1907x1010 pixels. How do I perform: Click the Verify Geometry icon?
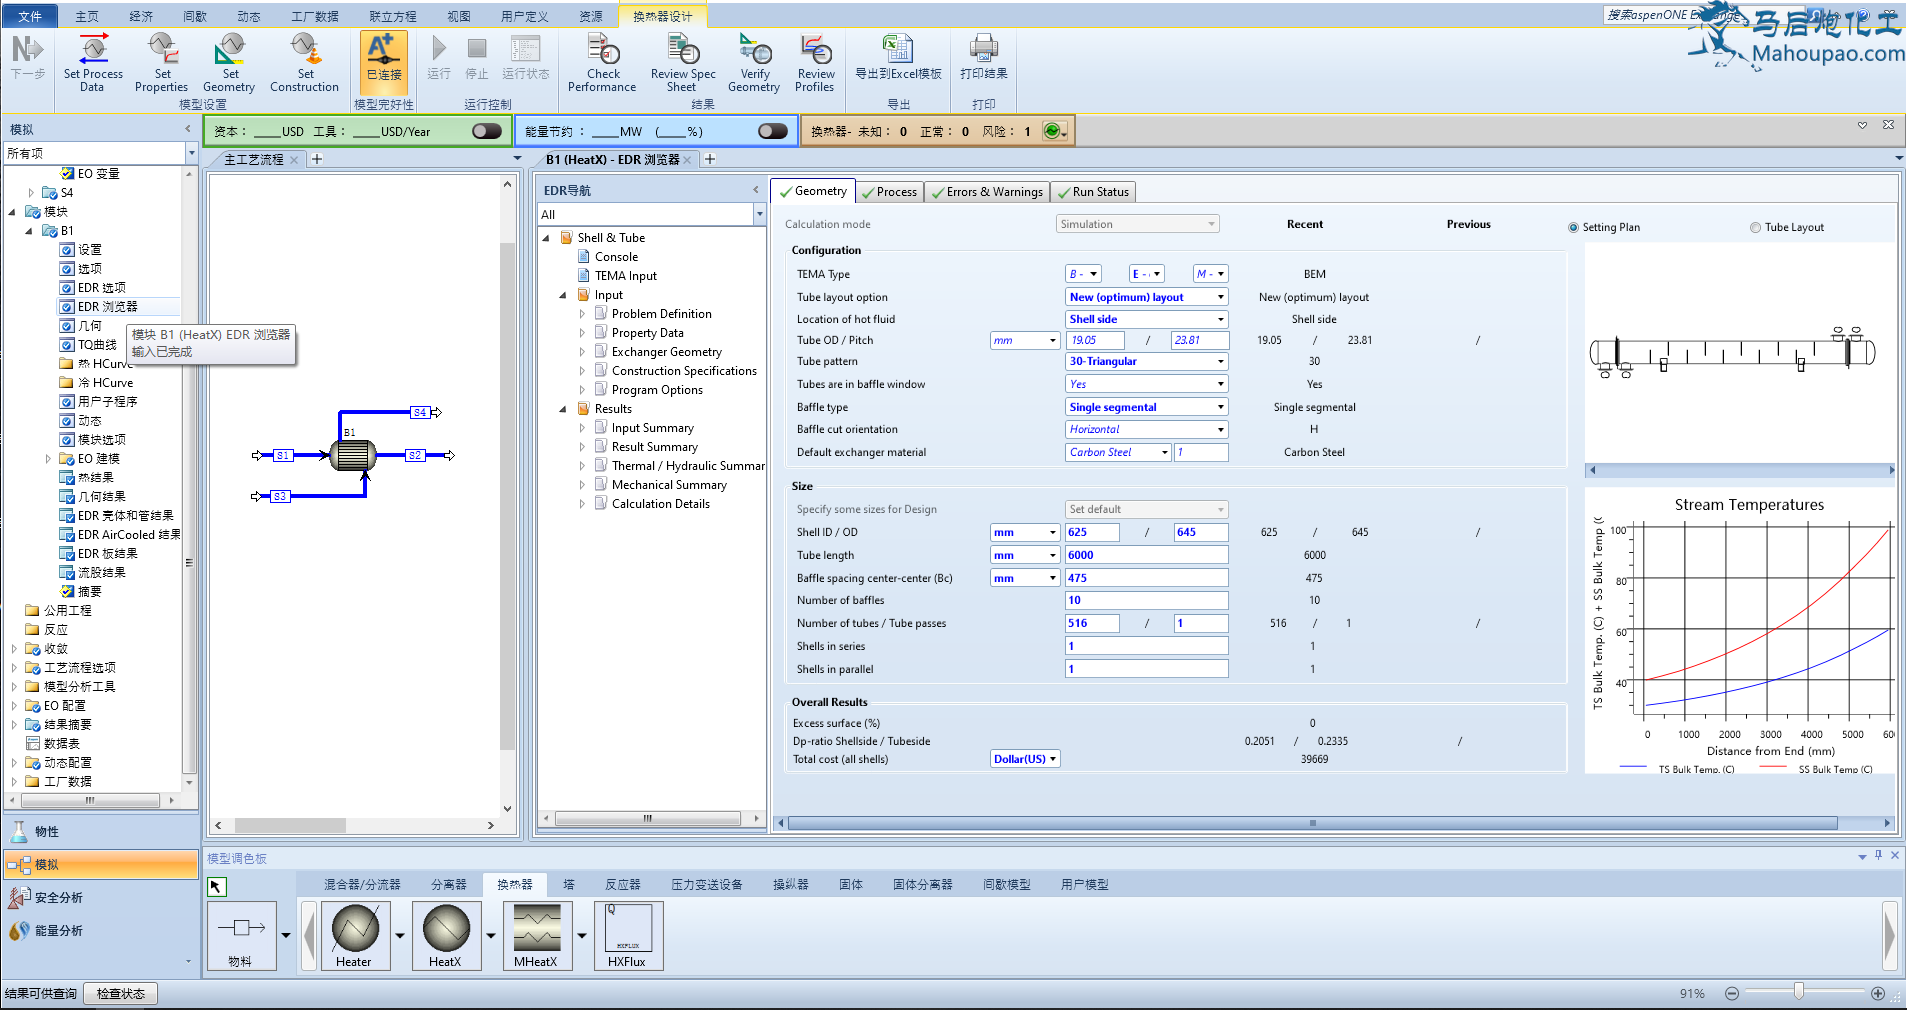pos(755,62)
